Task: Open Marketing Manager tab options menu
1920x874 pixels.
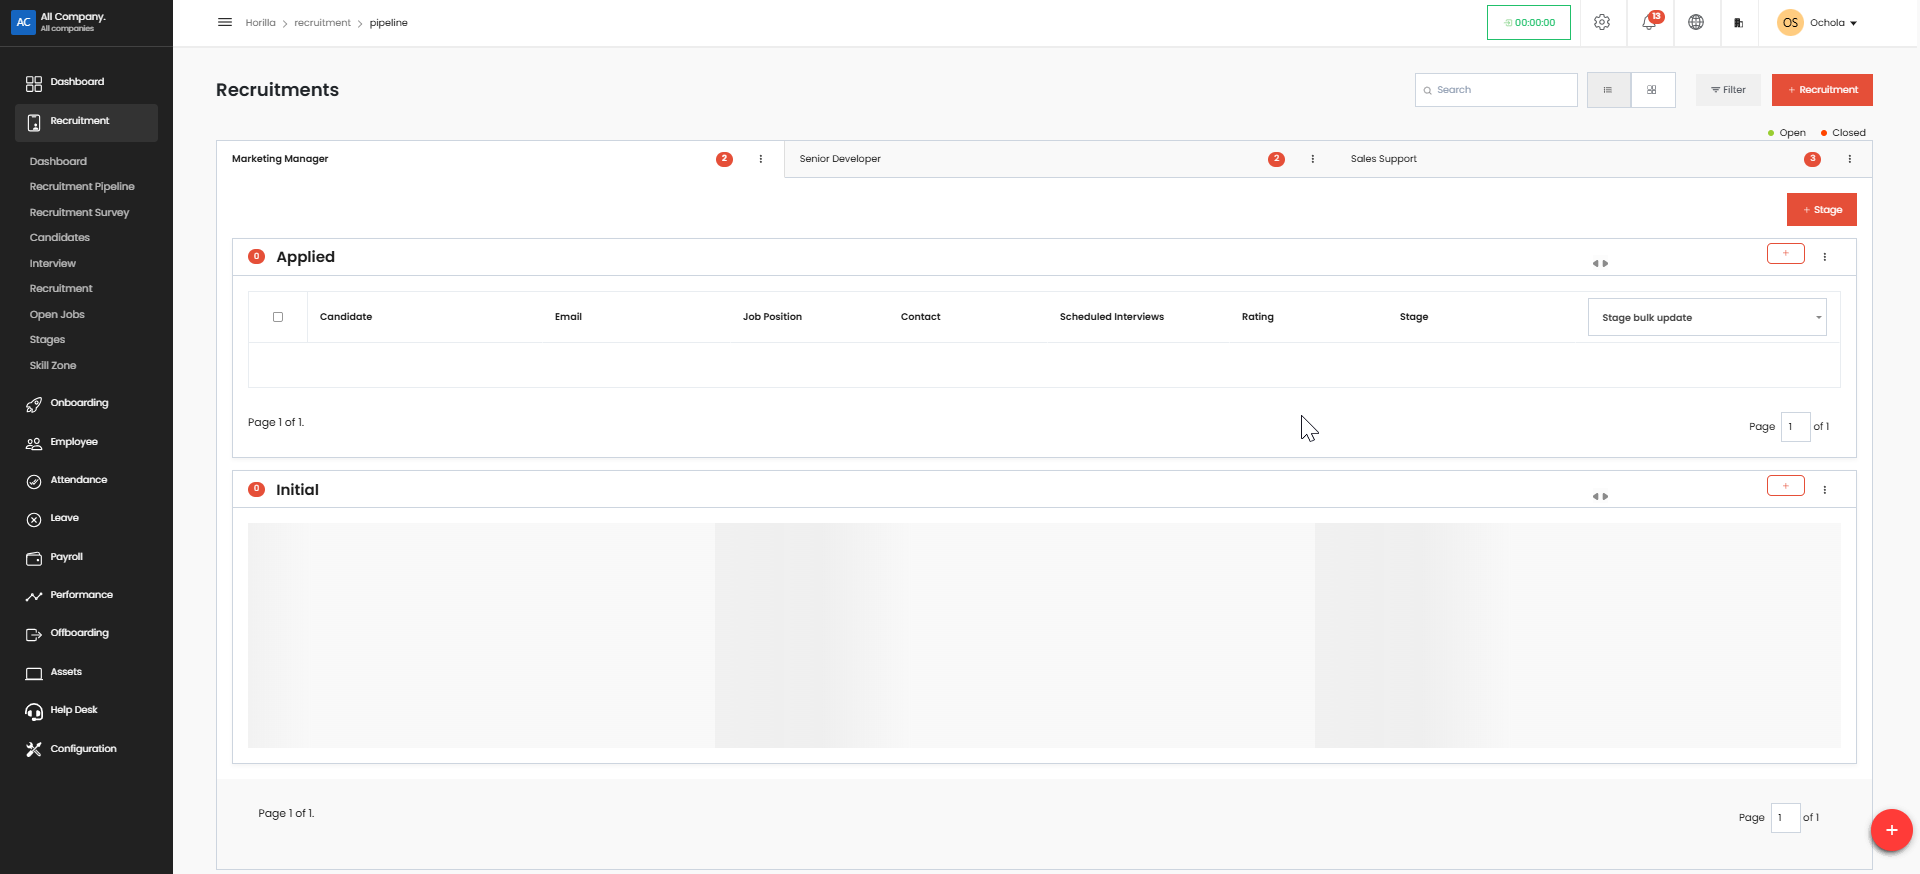Action: coord(761,159)
